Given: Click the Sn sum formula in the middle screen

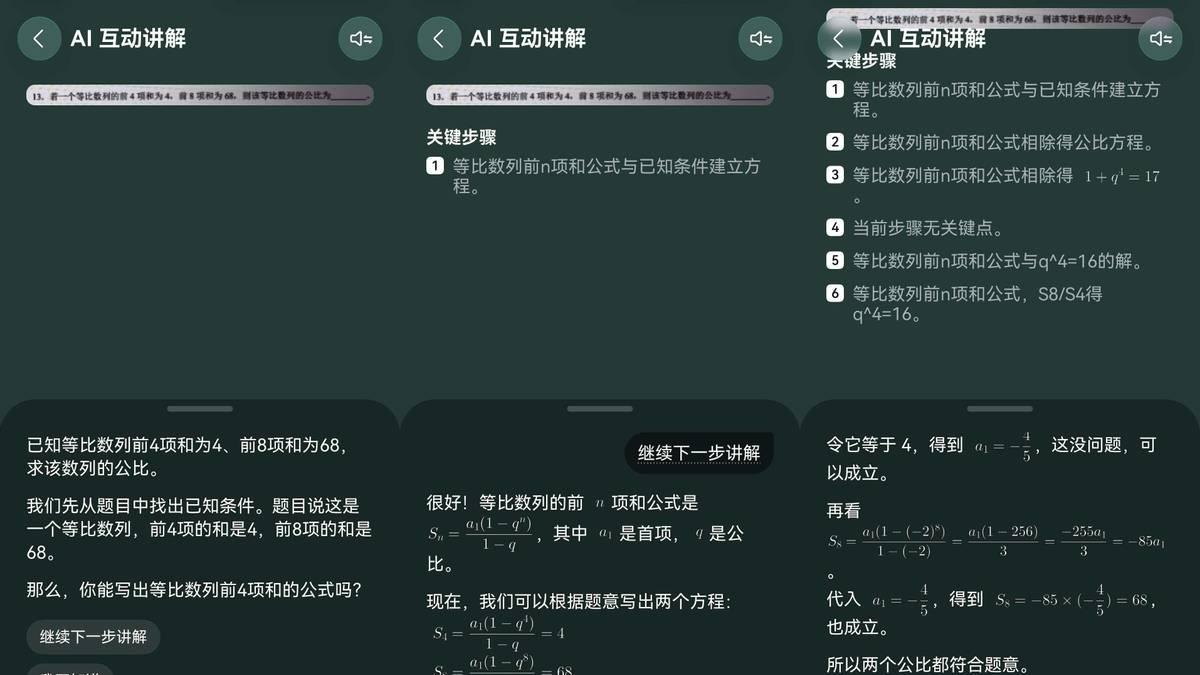Looking at the screenshot, I should pyautogui.click(x=482, y=535).
